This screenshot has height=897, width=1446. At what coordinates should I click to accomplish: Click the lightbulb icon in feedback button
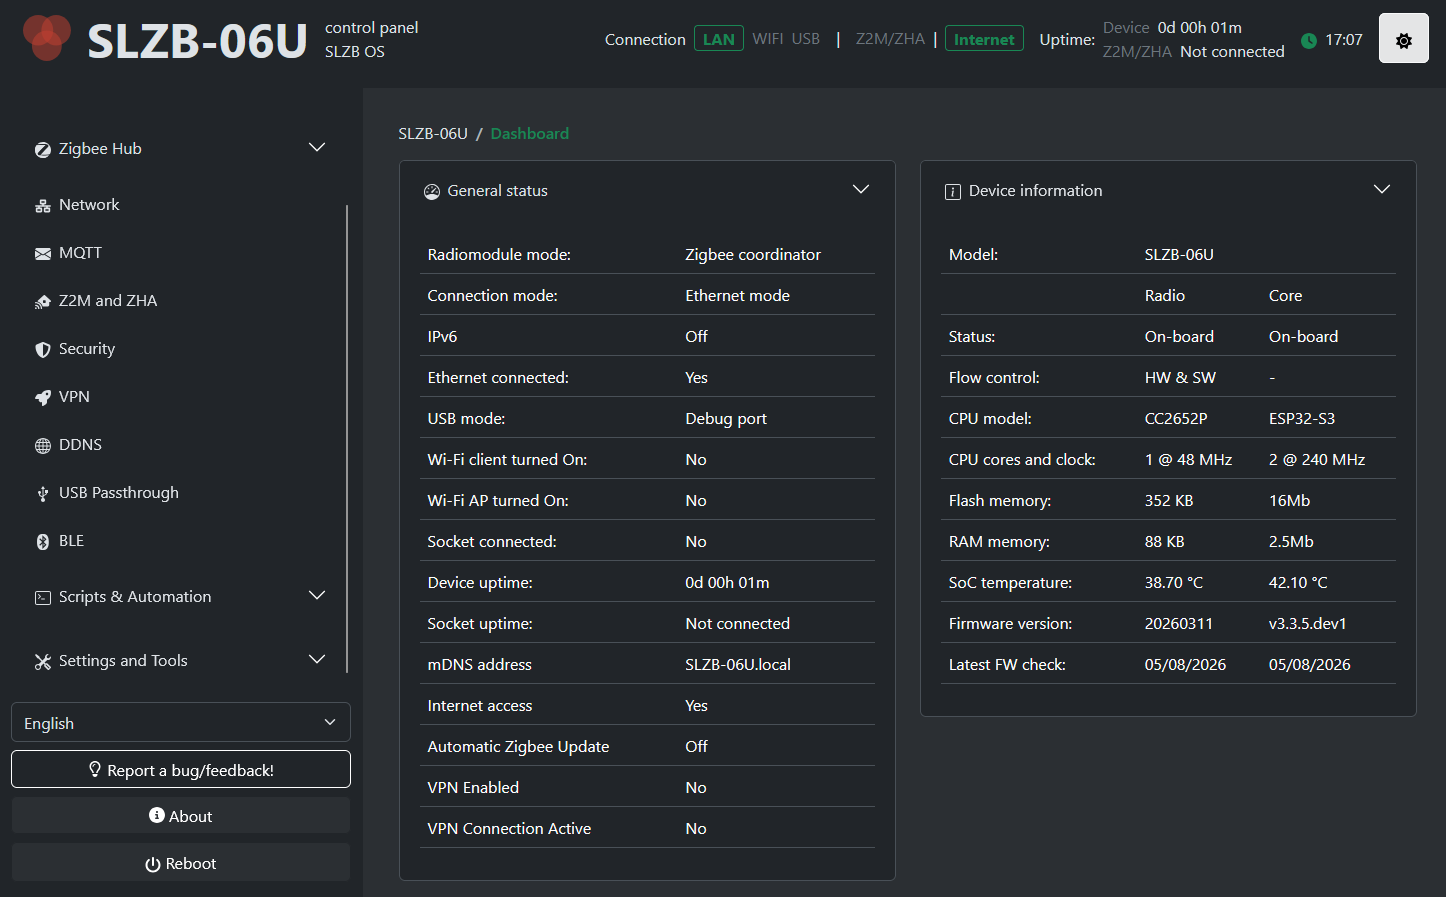click(95, 769)
